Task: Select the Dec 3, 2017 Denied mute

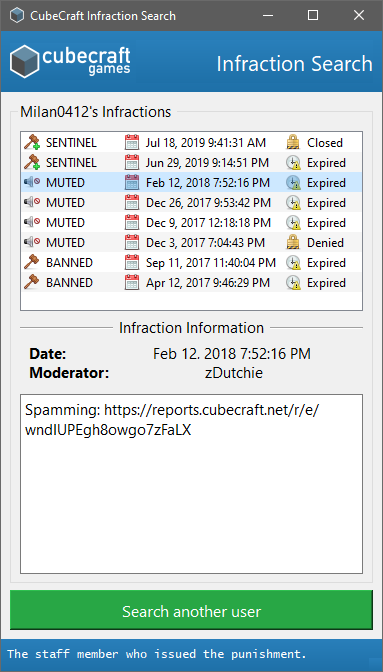Action: pos(191,243)
